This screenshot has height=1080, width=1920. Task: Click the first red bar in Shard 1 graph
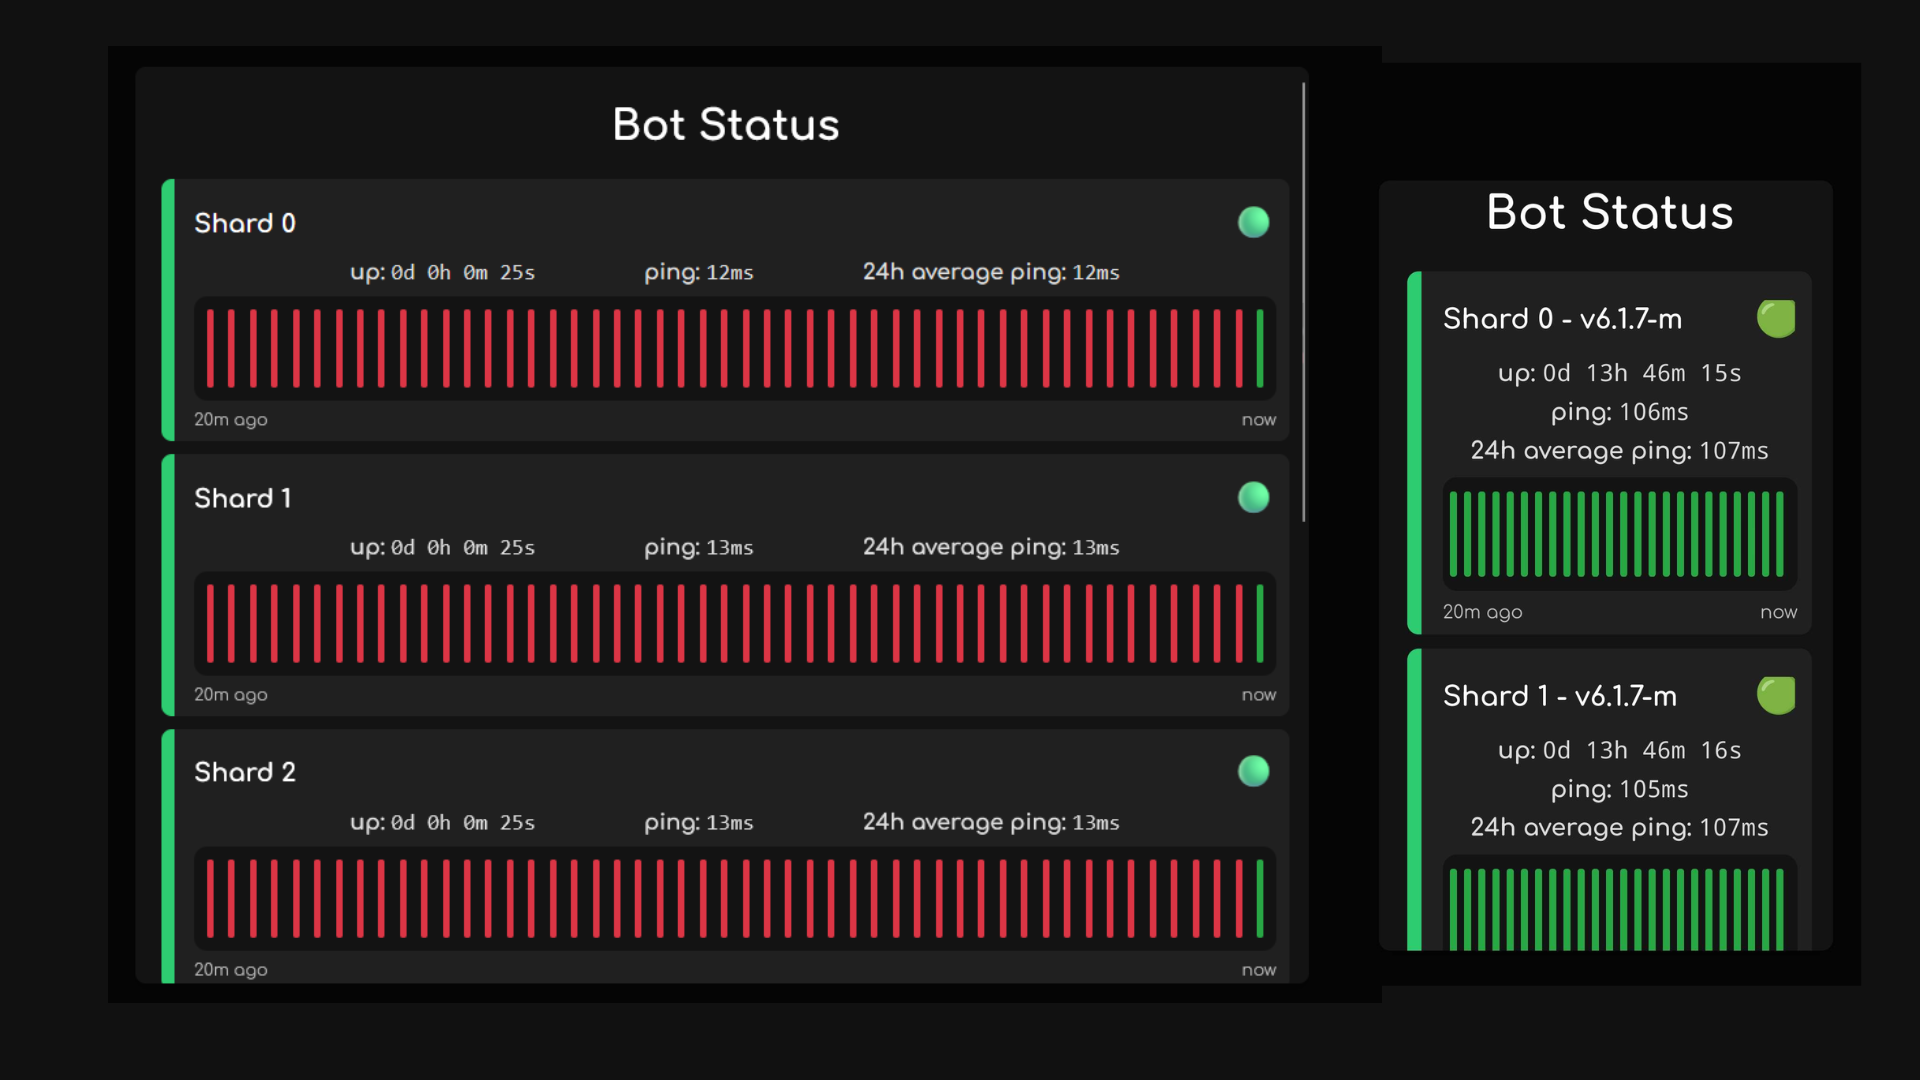click(210, 623)
